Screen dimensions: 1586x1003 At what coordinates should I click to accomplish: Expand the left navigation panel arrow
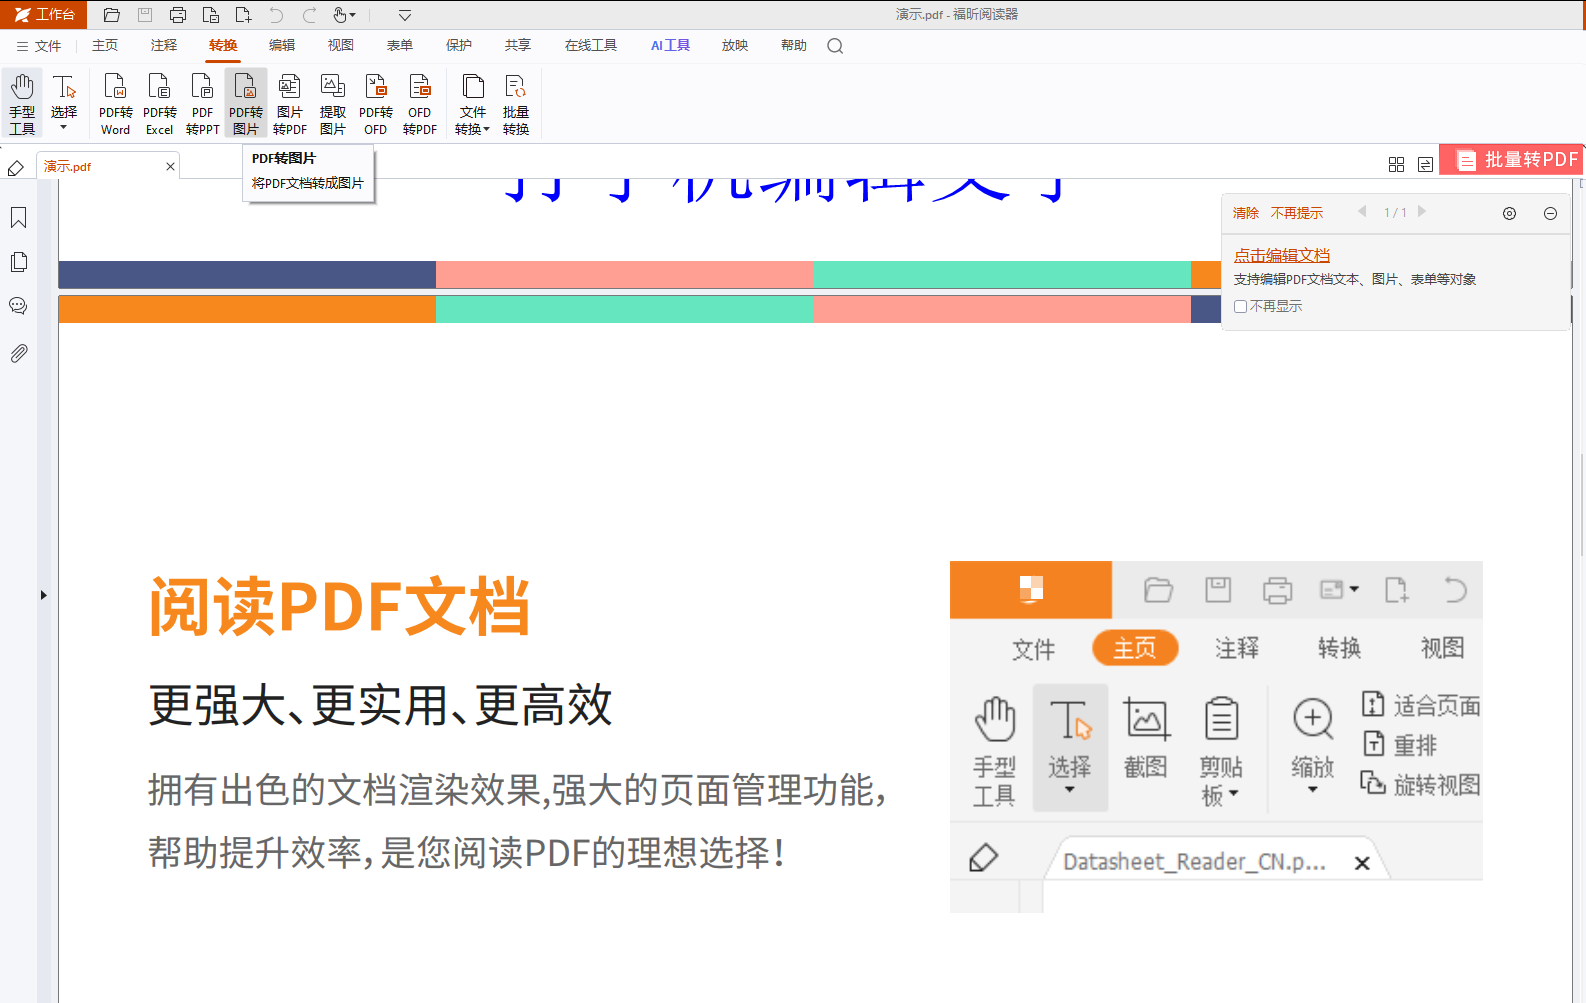click(43, 595)
